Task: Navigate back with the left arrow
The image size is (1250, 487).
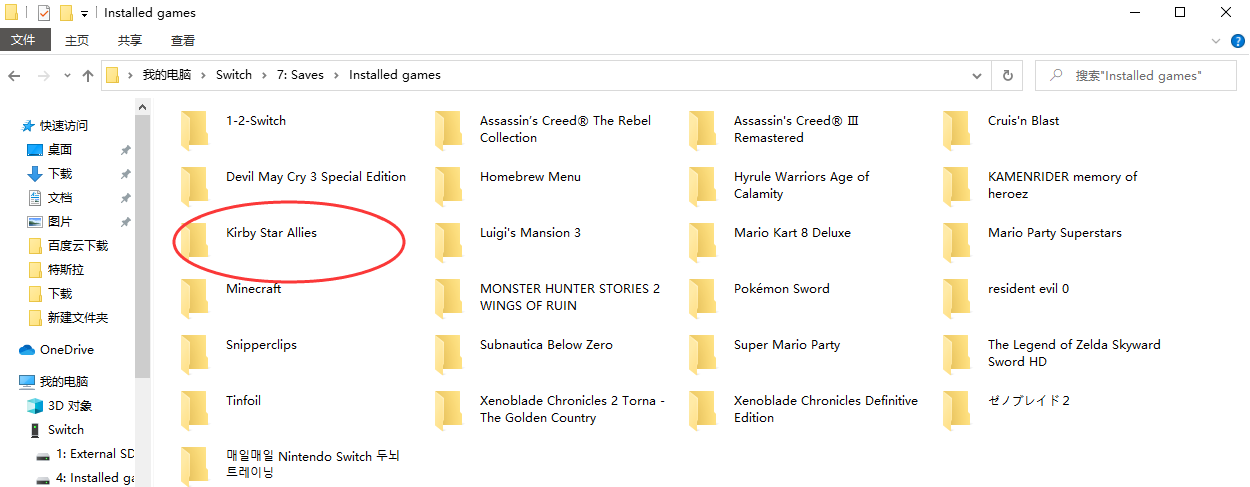Action: click(14, 75)
